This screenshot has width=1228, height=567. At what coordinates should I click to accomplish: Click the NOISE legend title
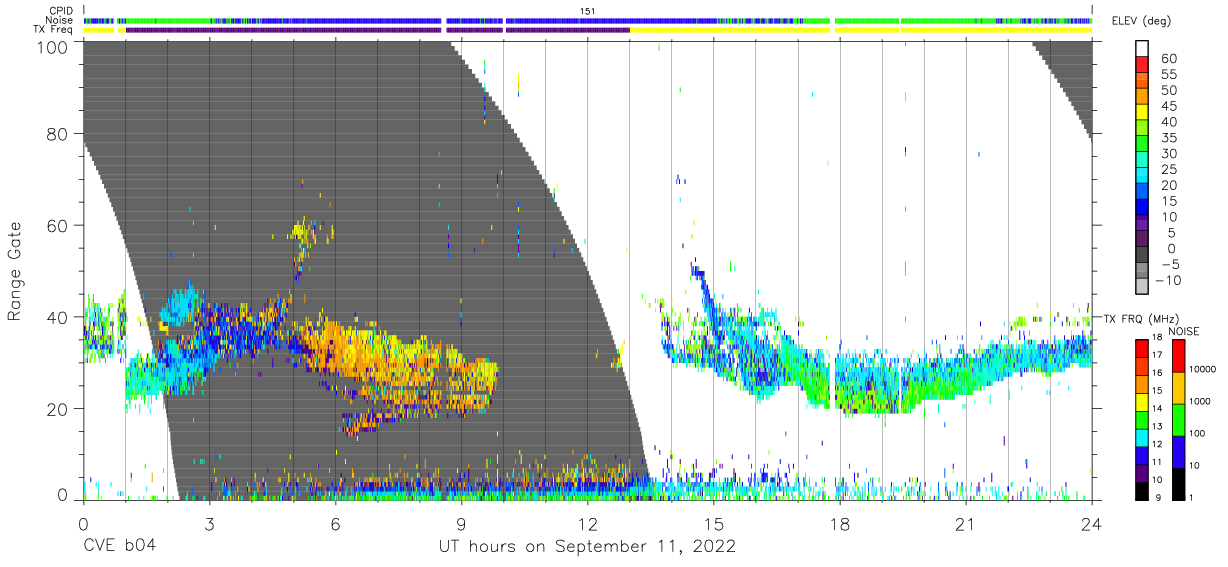(1183, 331)
